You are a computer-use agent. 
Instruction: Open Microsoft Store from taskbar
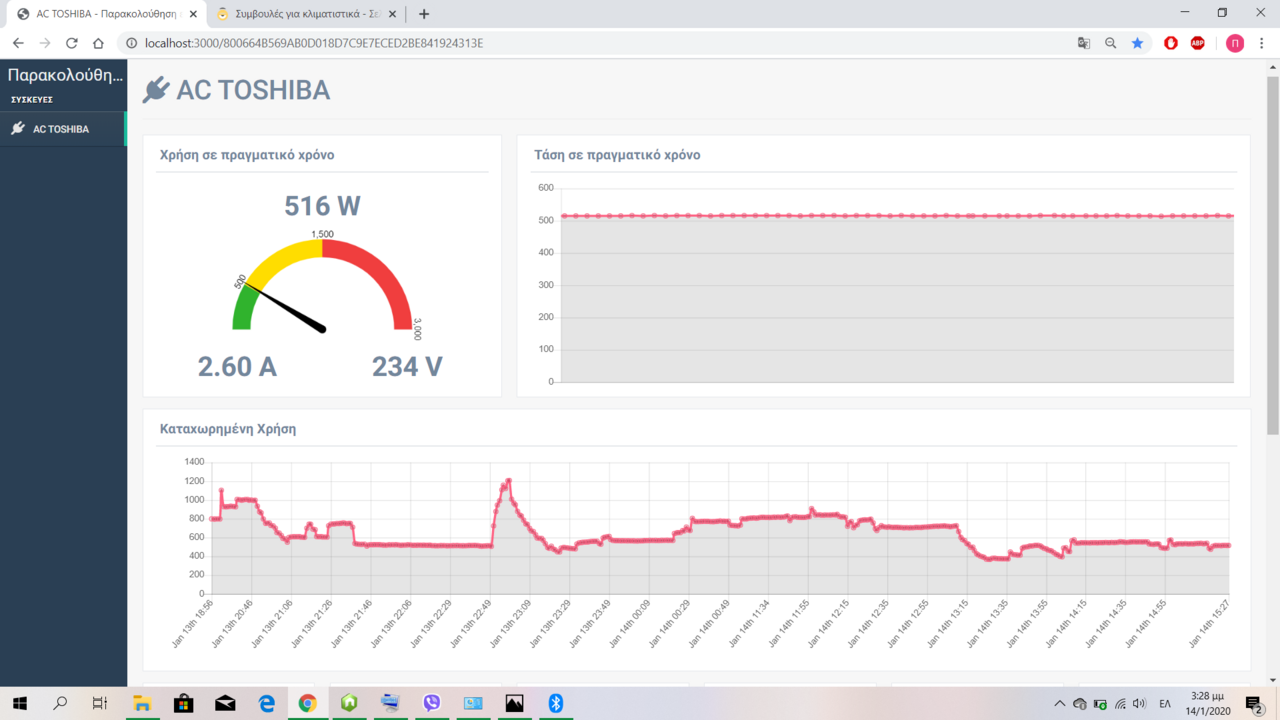point(183,704)
